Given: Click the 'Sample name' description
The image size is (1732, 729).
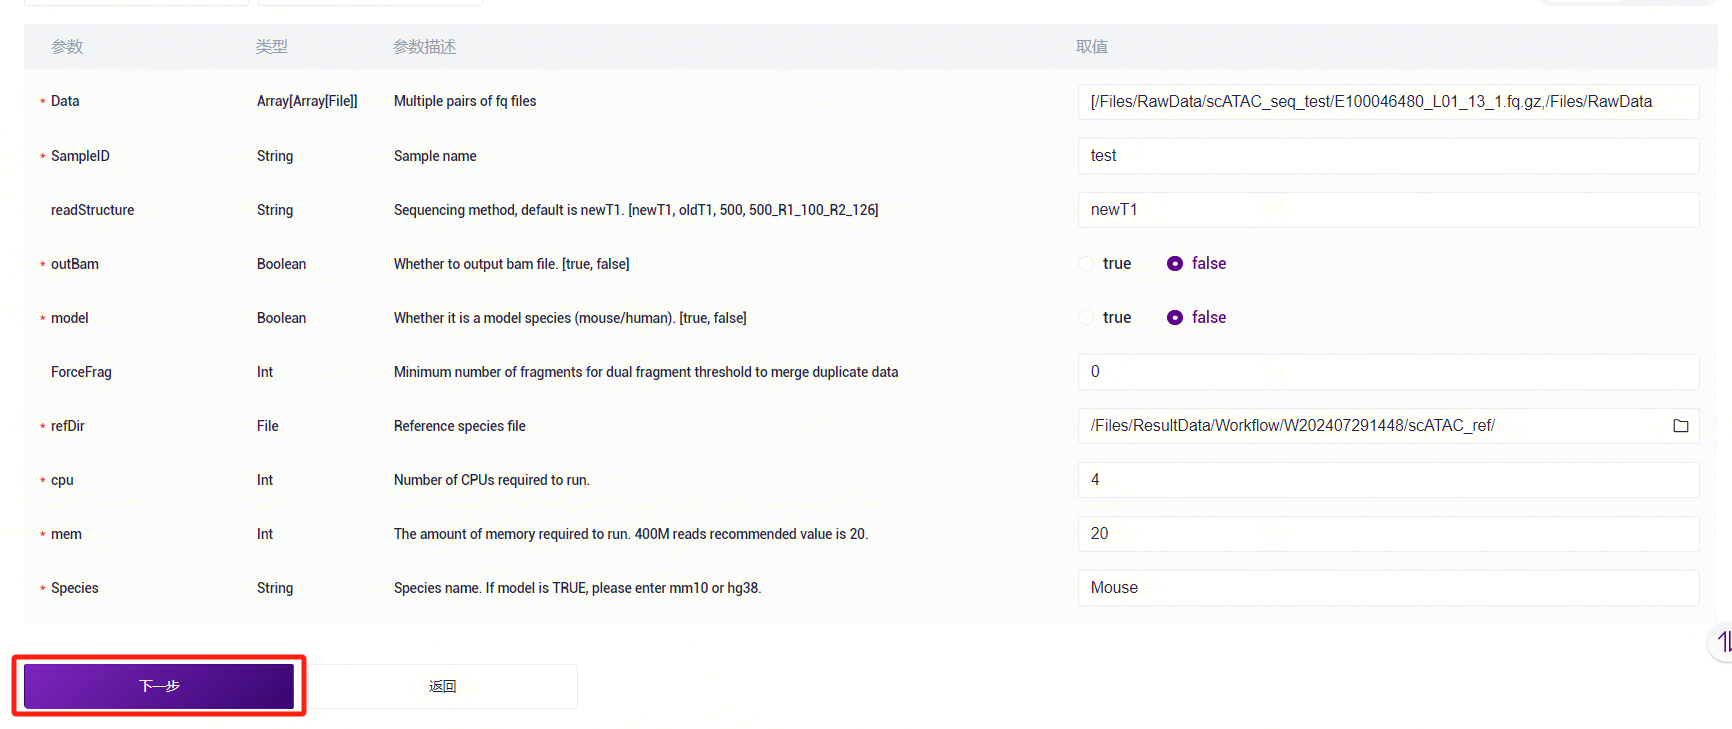Looking at the screenshot, I should 435,156.
